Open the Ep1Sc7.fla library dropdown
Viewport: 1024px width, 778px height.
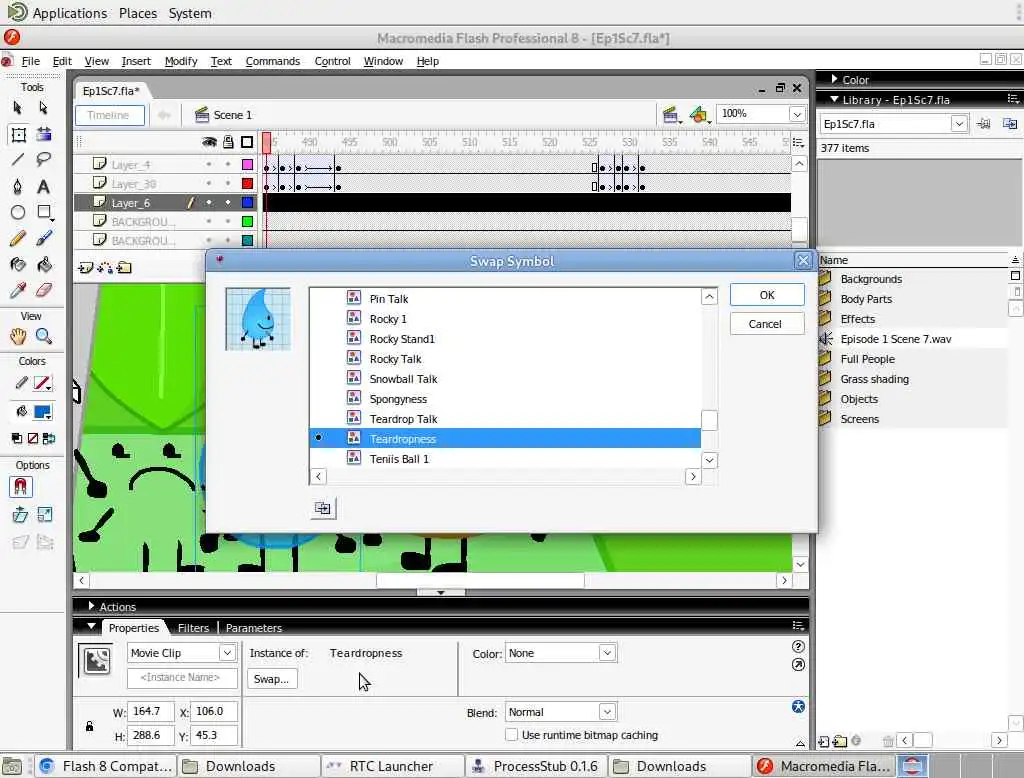(x=959, y=123)
